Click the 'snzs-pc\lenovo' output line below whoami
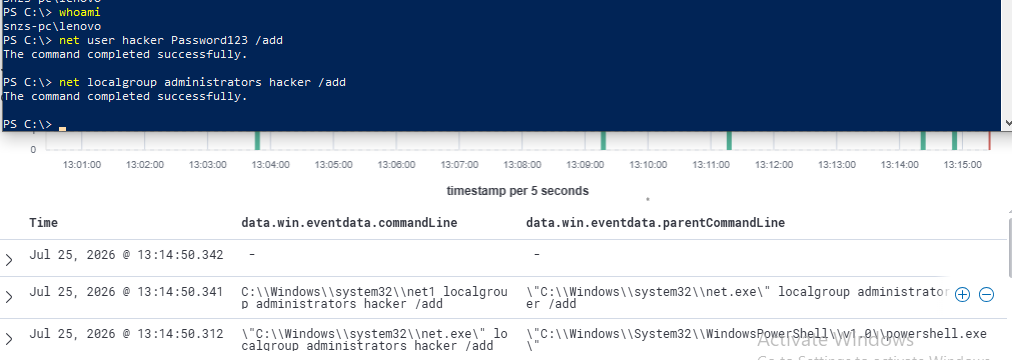 pyautogui.click(x=52, y=26)
